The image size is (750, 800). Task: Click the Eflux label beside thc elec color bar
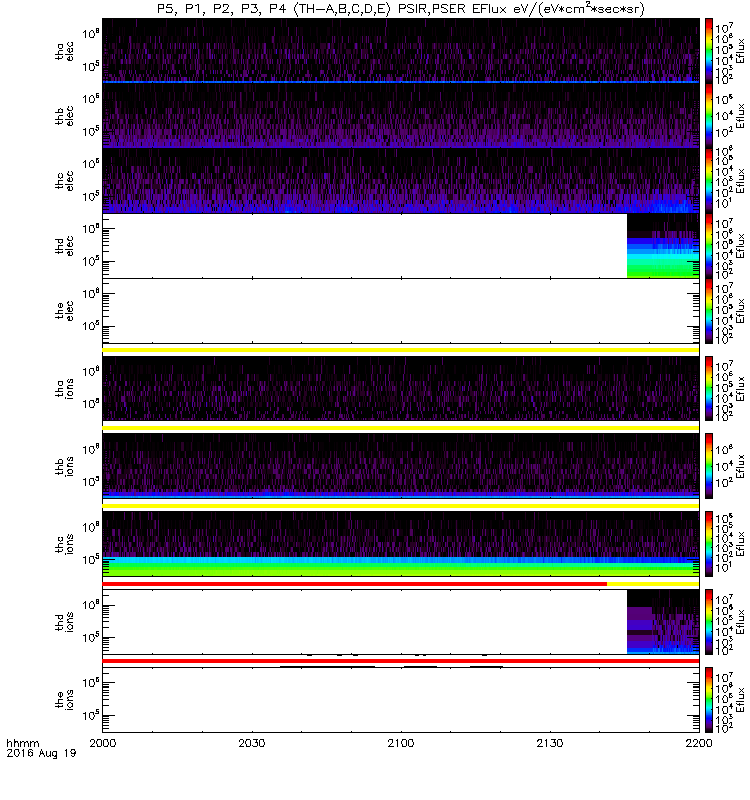click(740, 181)
